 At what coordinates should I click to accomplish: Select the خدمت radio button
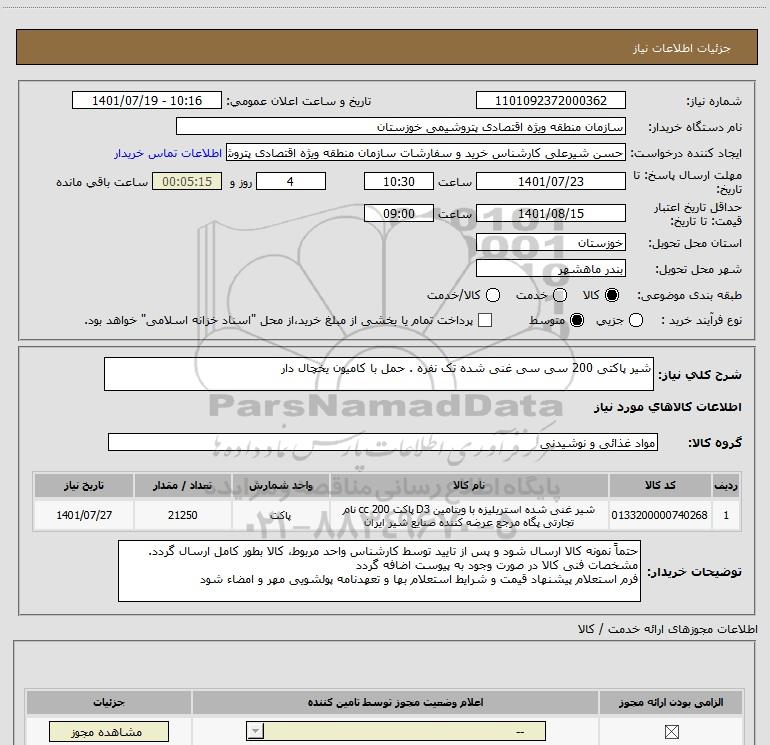(x=560, y=295)
